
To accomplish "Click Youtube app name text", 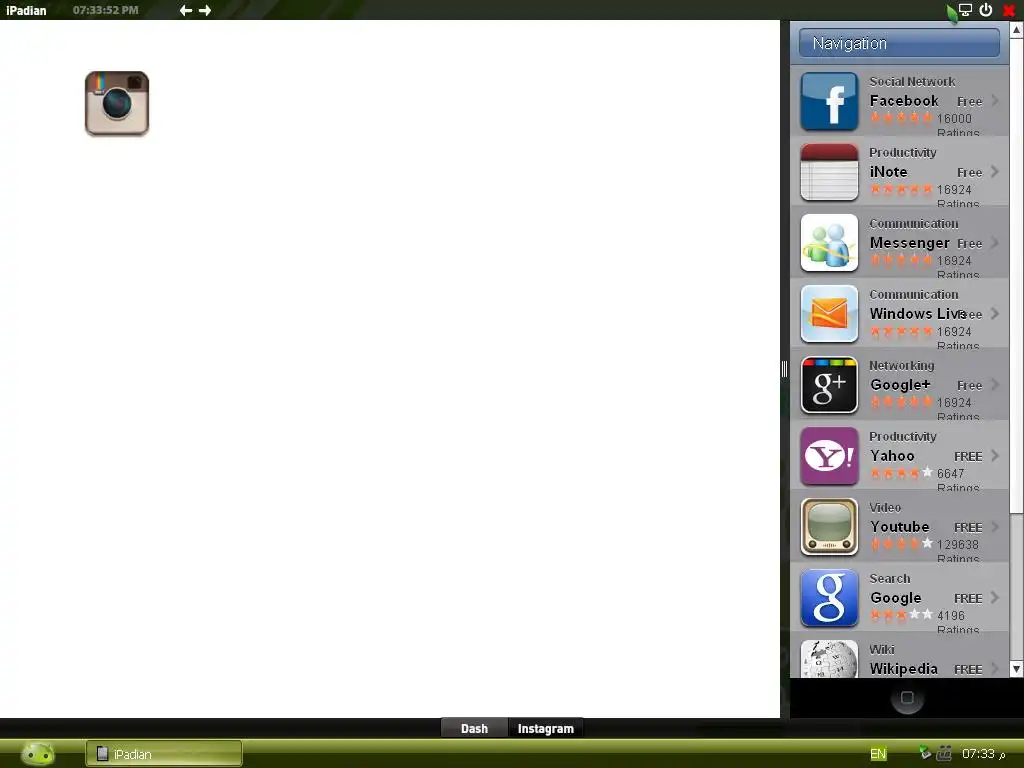I will [899, 526].
